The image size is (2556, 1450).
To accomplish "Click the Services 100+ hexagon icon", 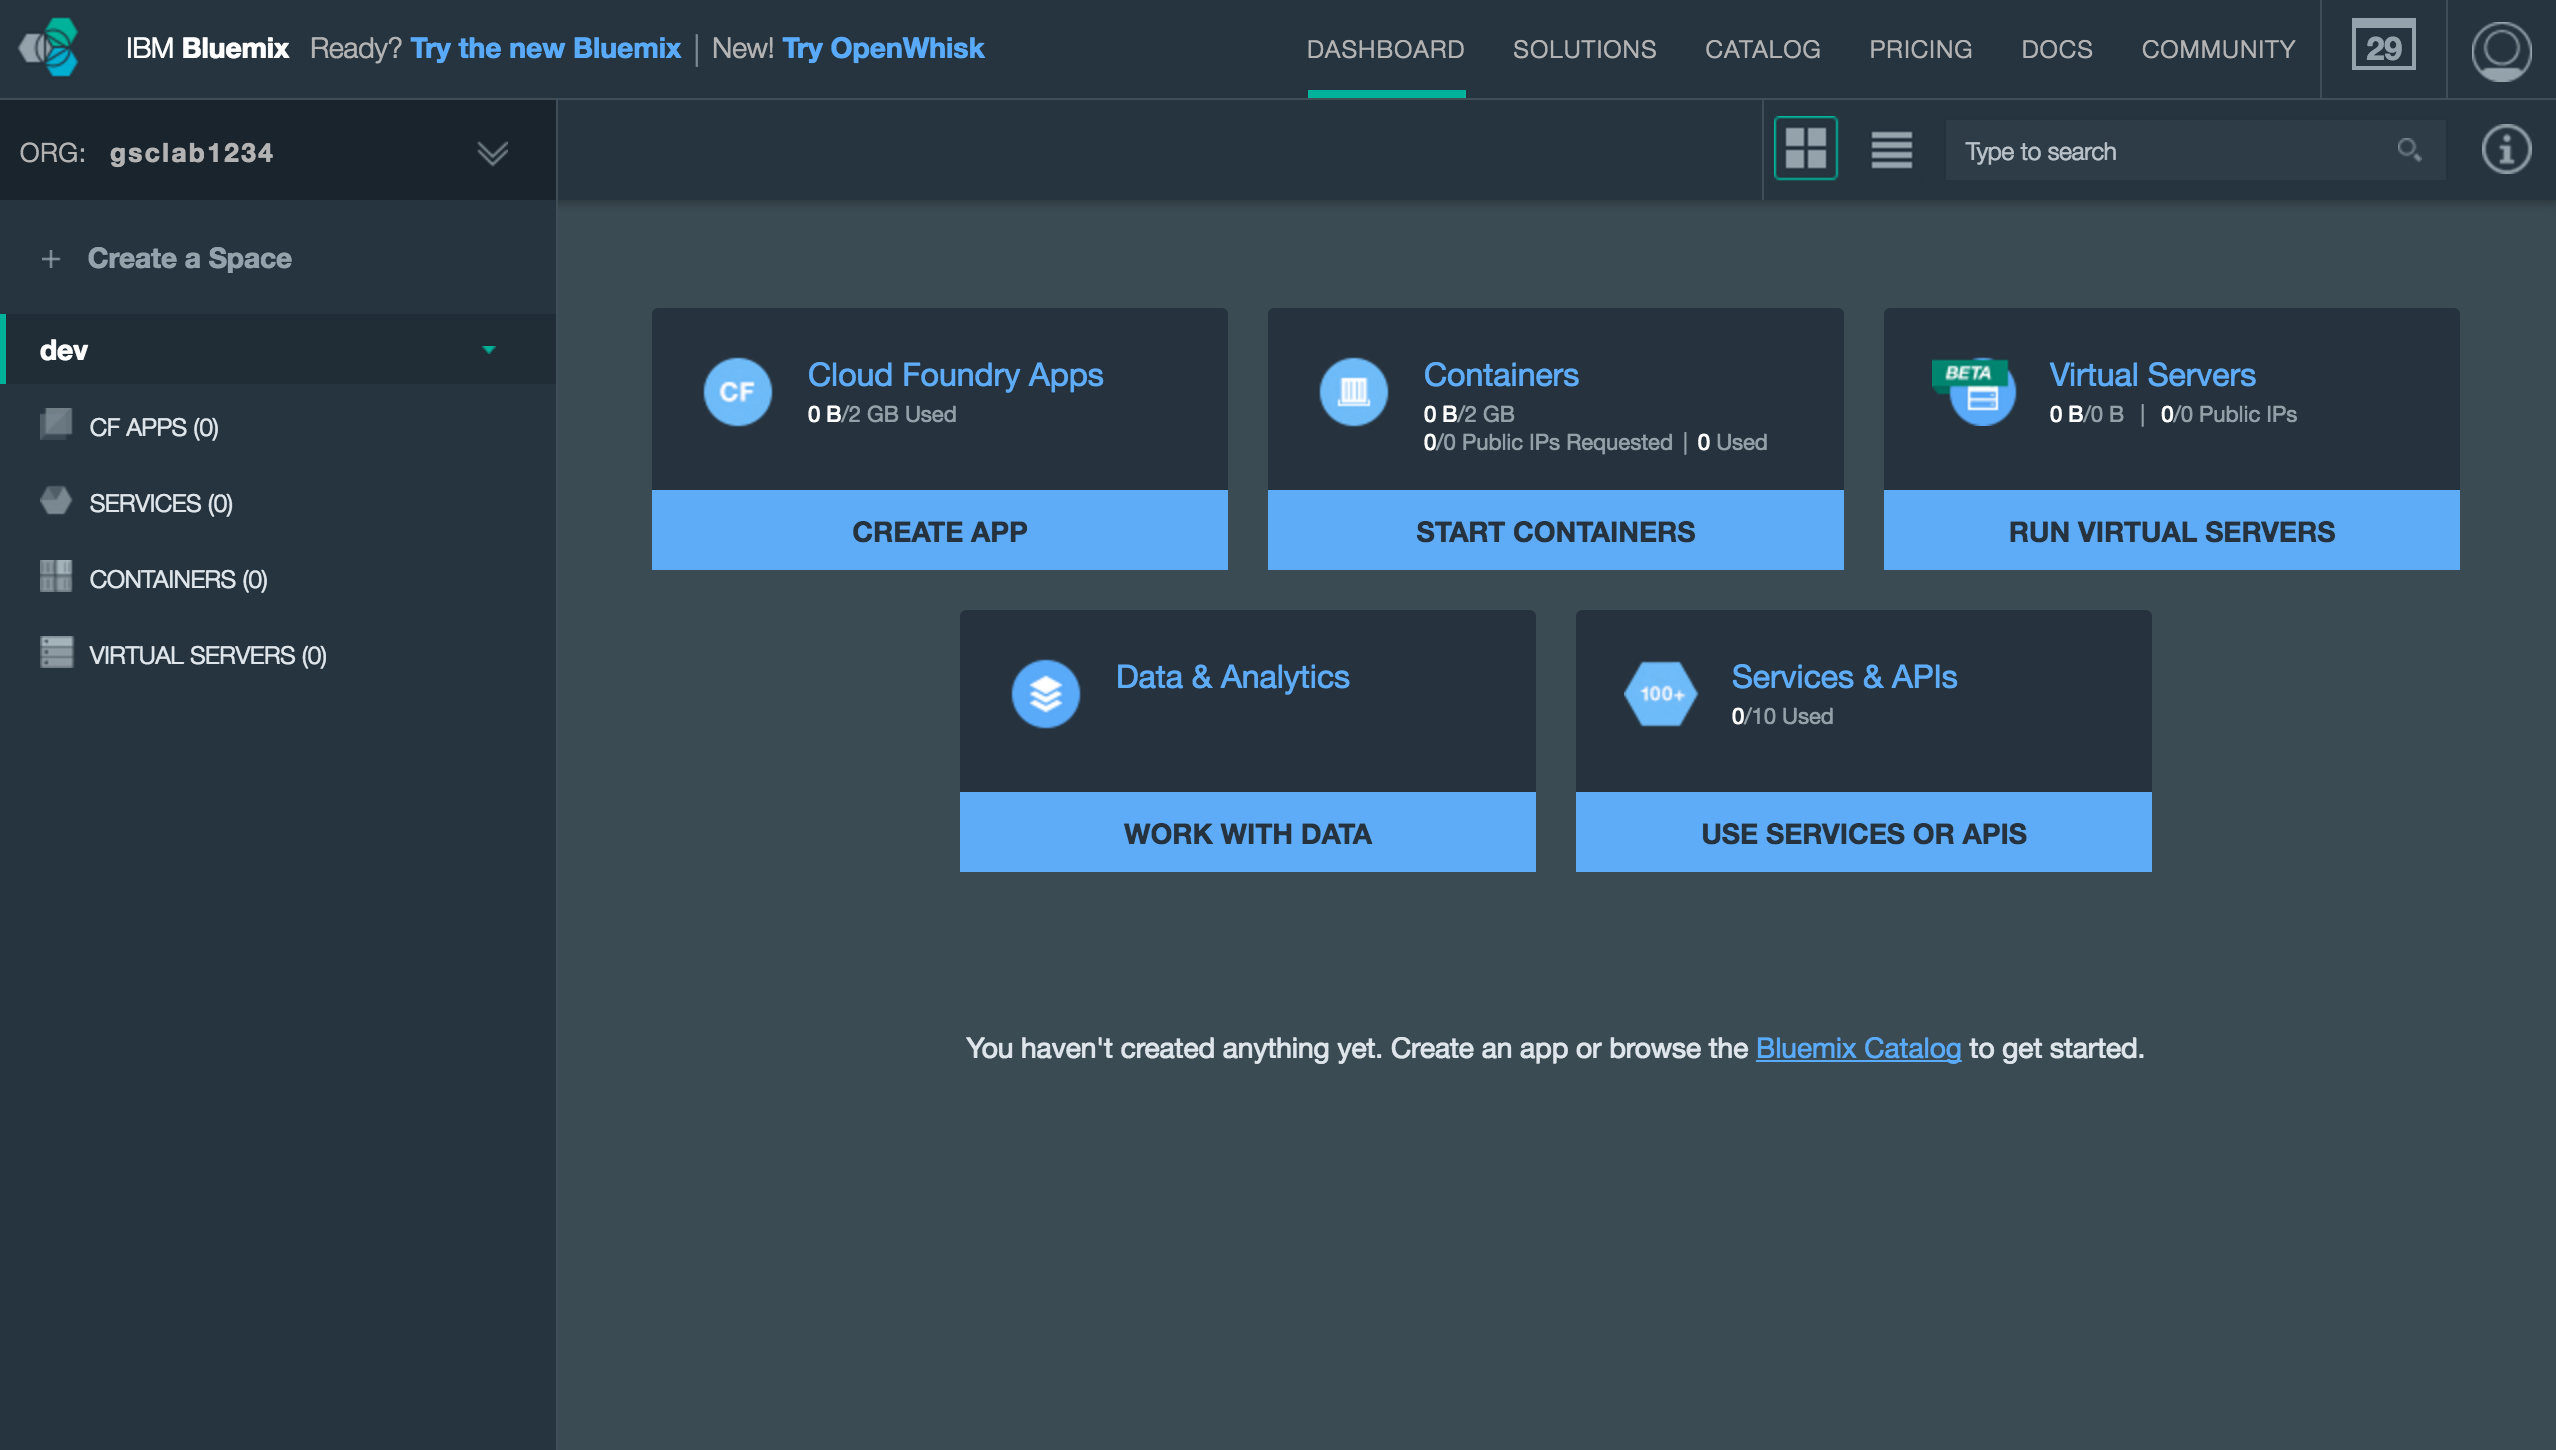I will 1661,694.
